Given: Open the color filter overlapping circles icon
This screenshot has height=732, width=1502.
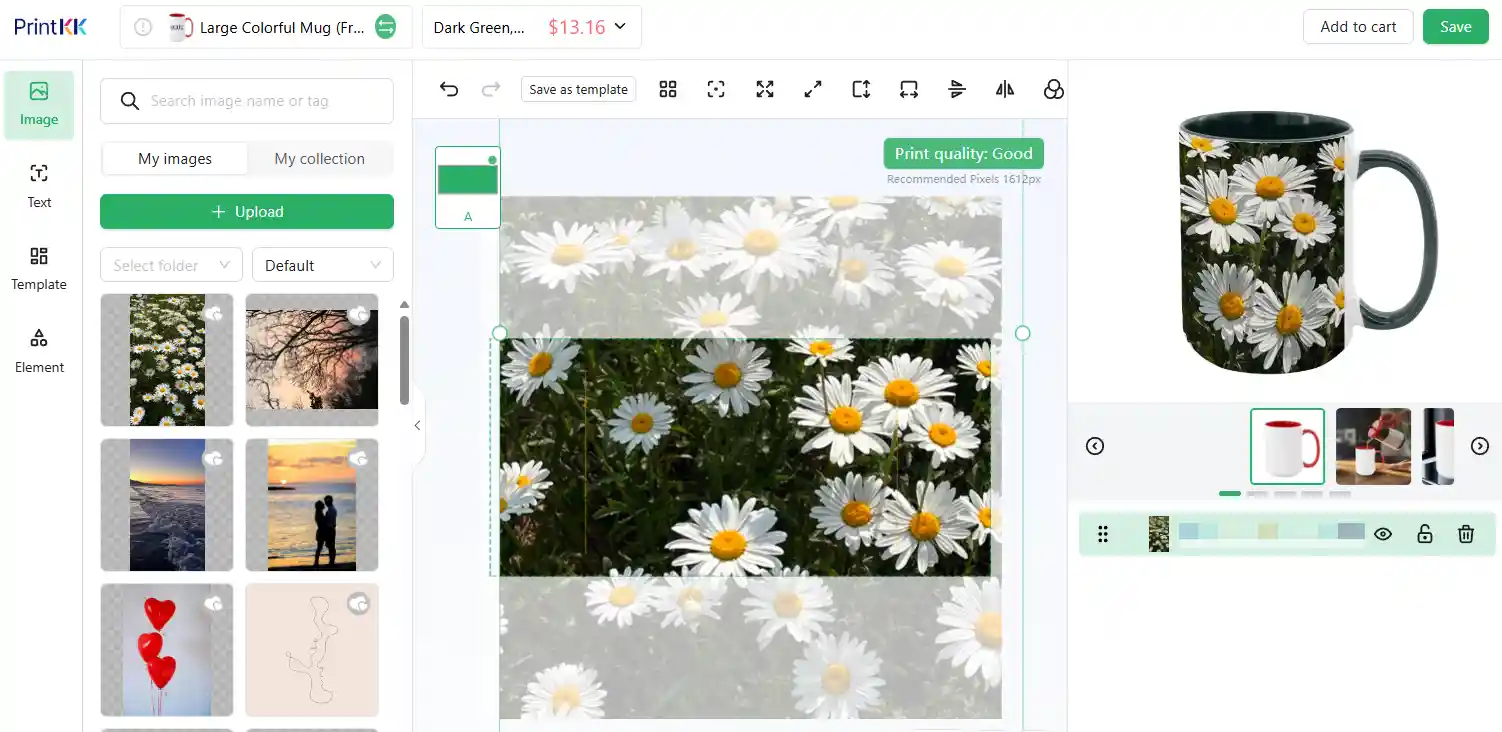Looking at the screenshot, I should point(1053,89).
